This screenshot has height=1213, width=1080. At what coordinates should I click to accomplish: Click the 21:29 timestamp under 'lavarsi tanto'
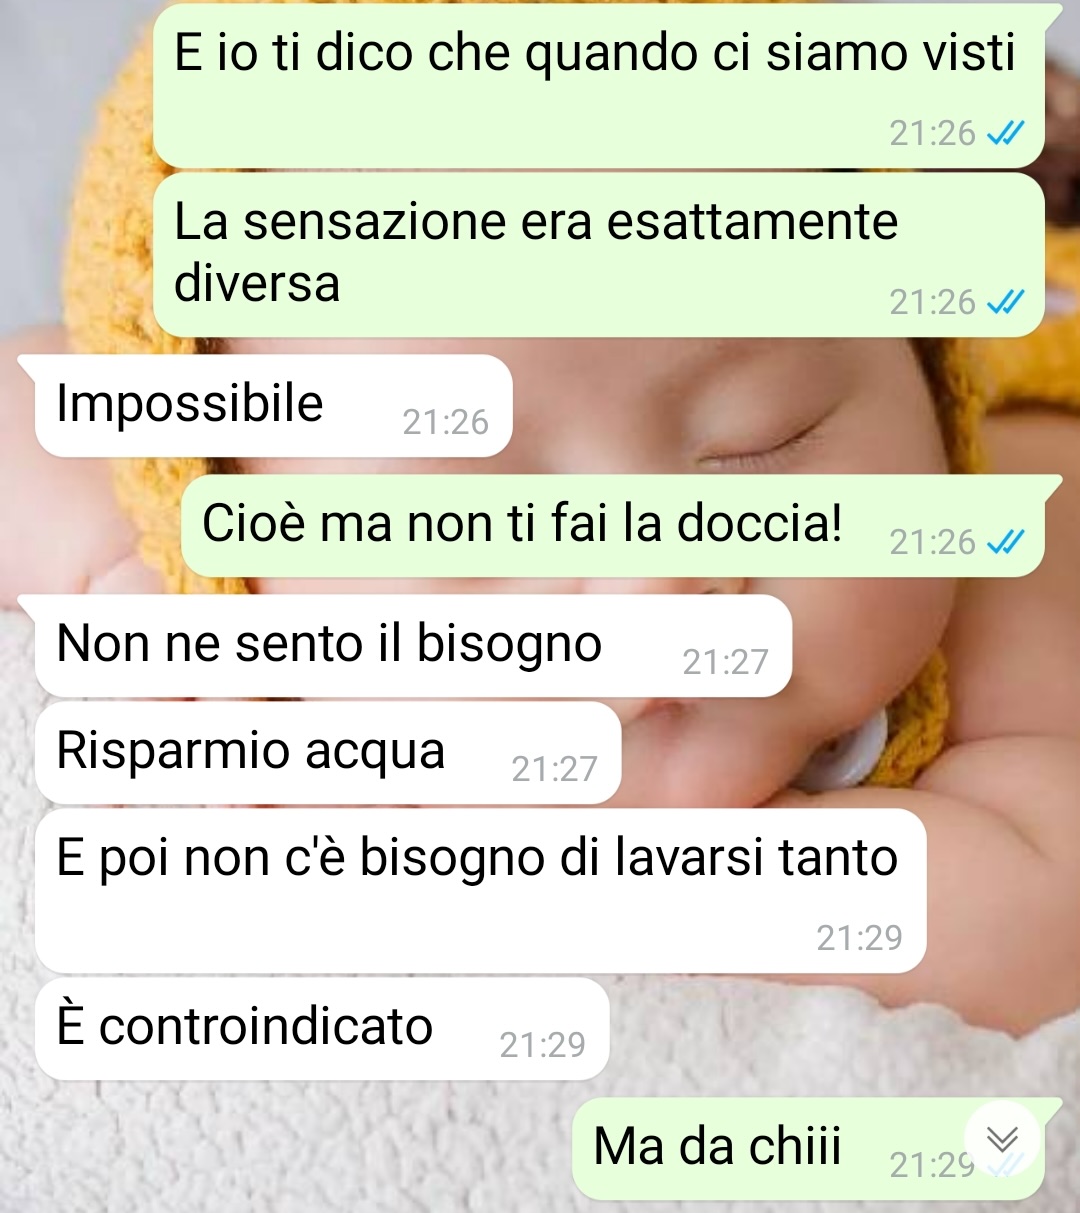[x=859, y=938]
